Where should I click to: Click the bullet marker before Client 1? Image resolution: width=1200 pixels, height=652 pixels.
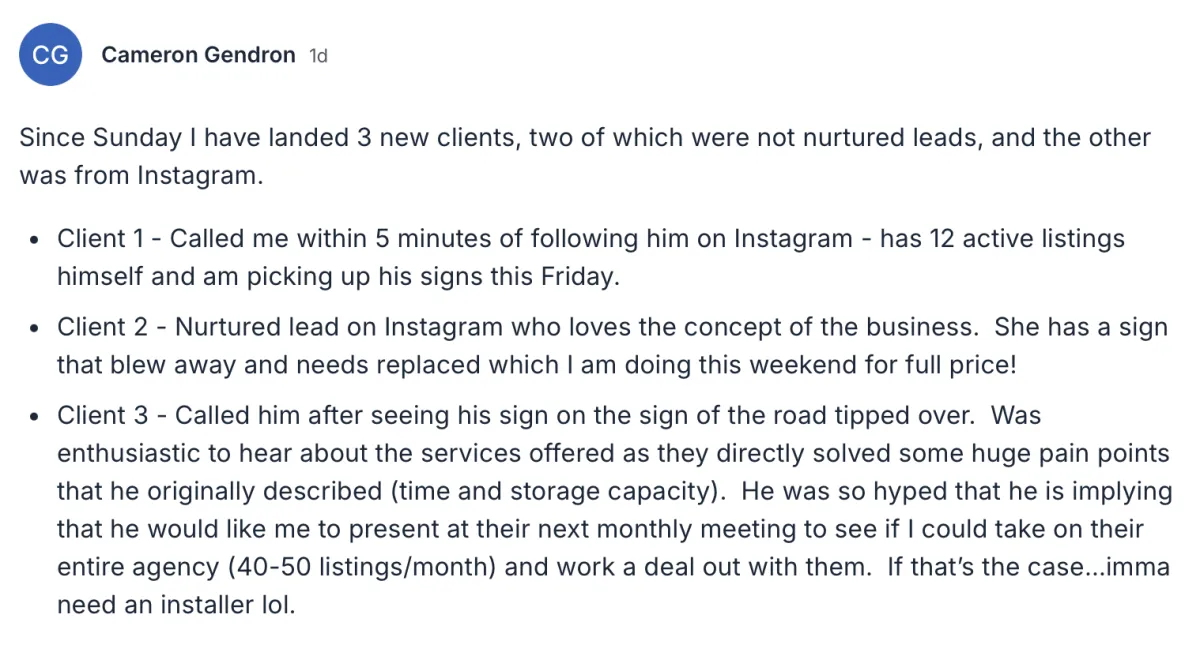point(36,241)
